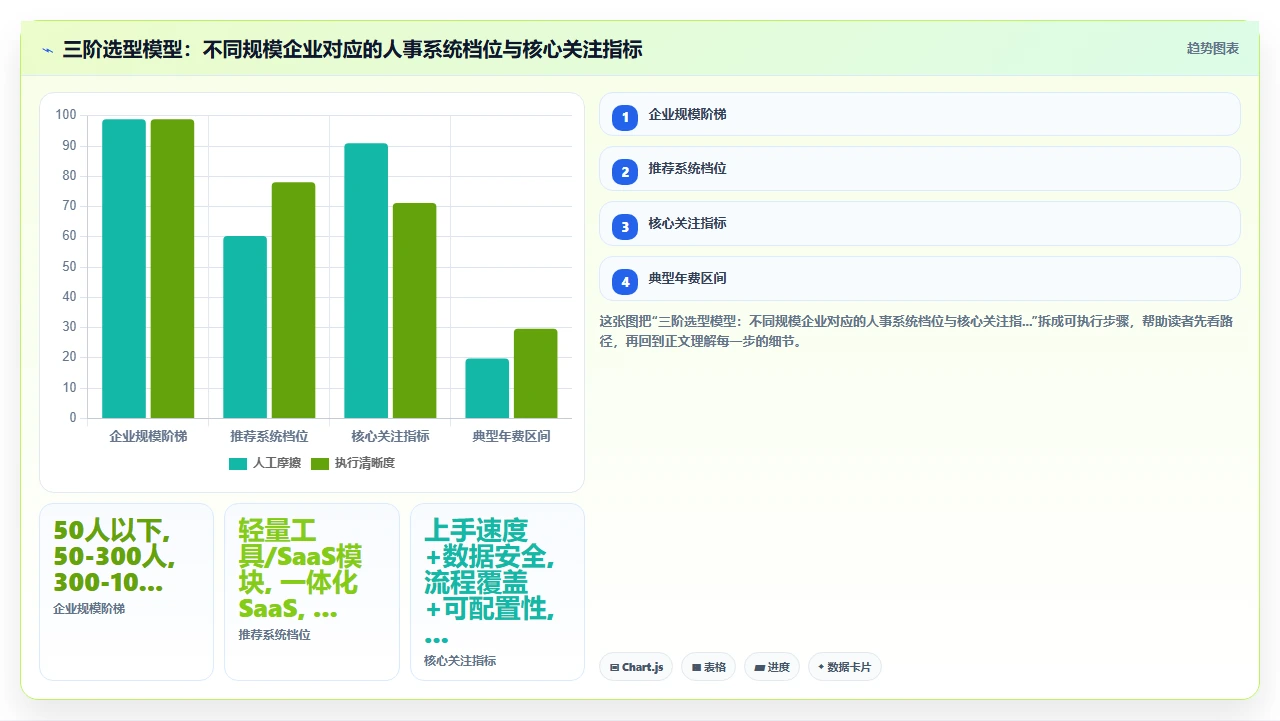
Task: Click step number 2 badge
Action: point(625,172)
